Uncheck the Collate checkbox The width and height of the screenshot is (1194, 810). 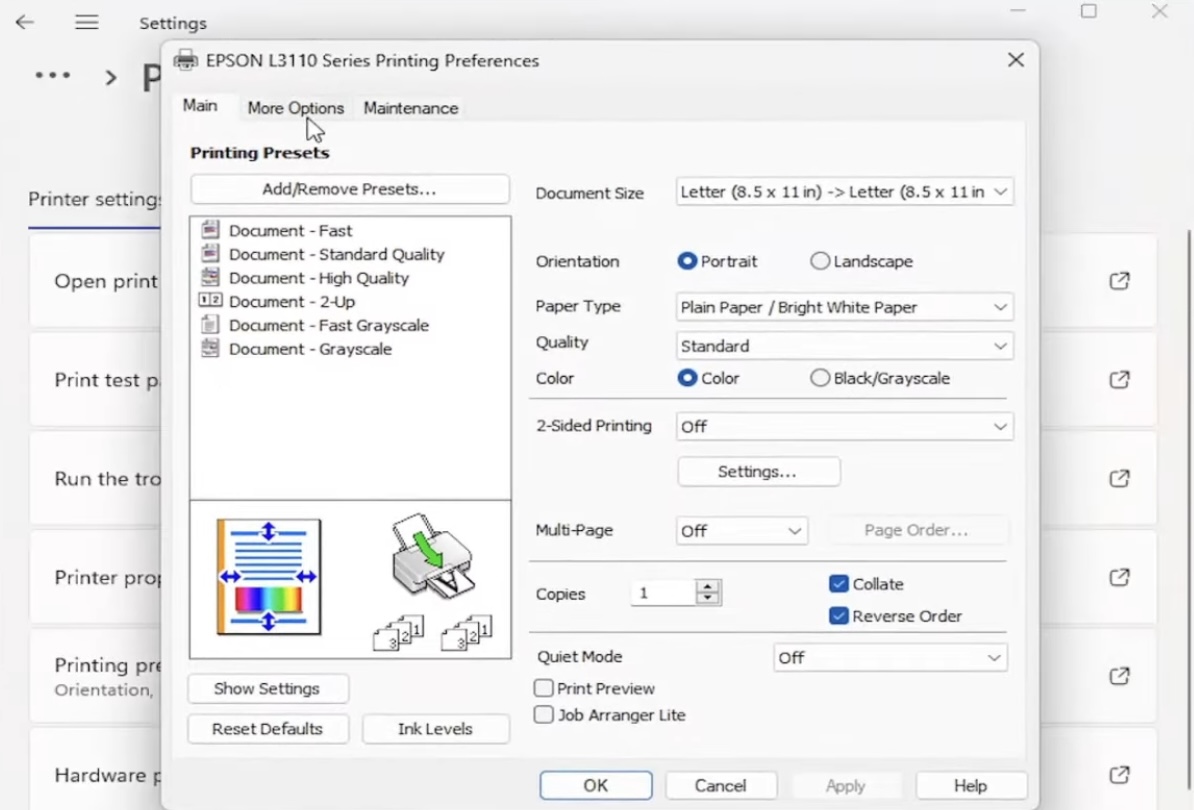click(838, 584)
